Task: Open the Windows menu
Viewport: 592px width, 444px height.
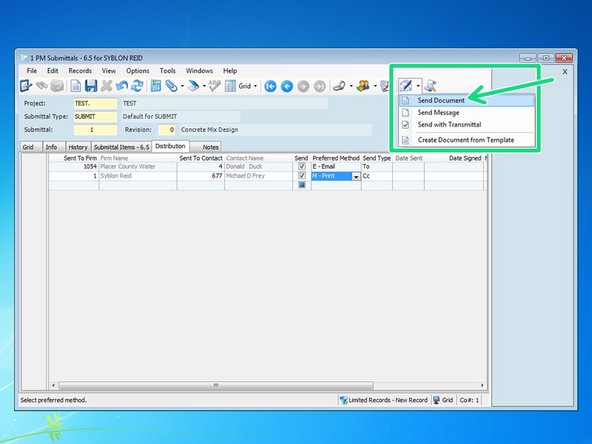Action: 199,71
